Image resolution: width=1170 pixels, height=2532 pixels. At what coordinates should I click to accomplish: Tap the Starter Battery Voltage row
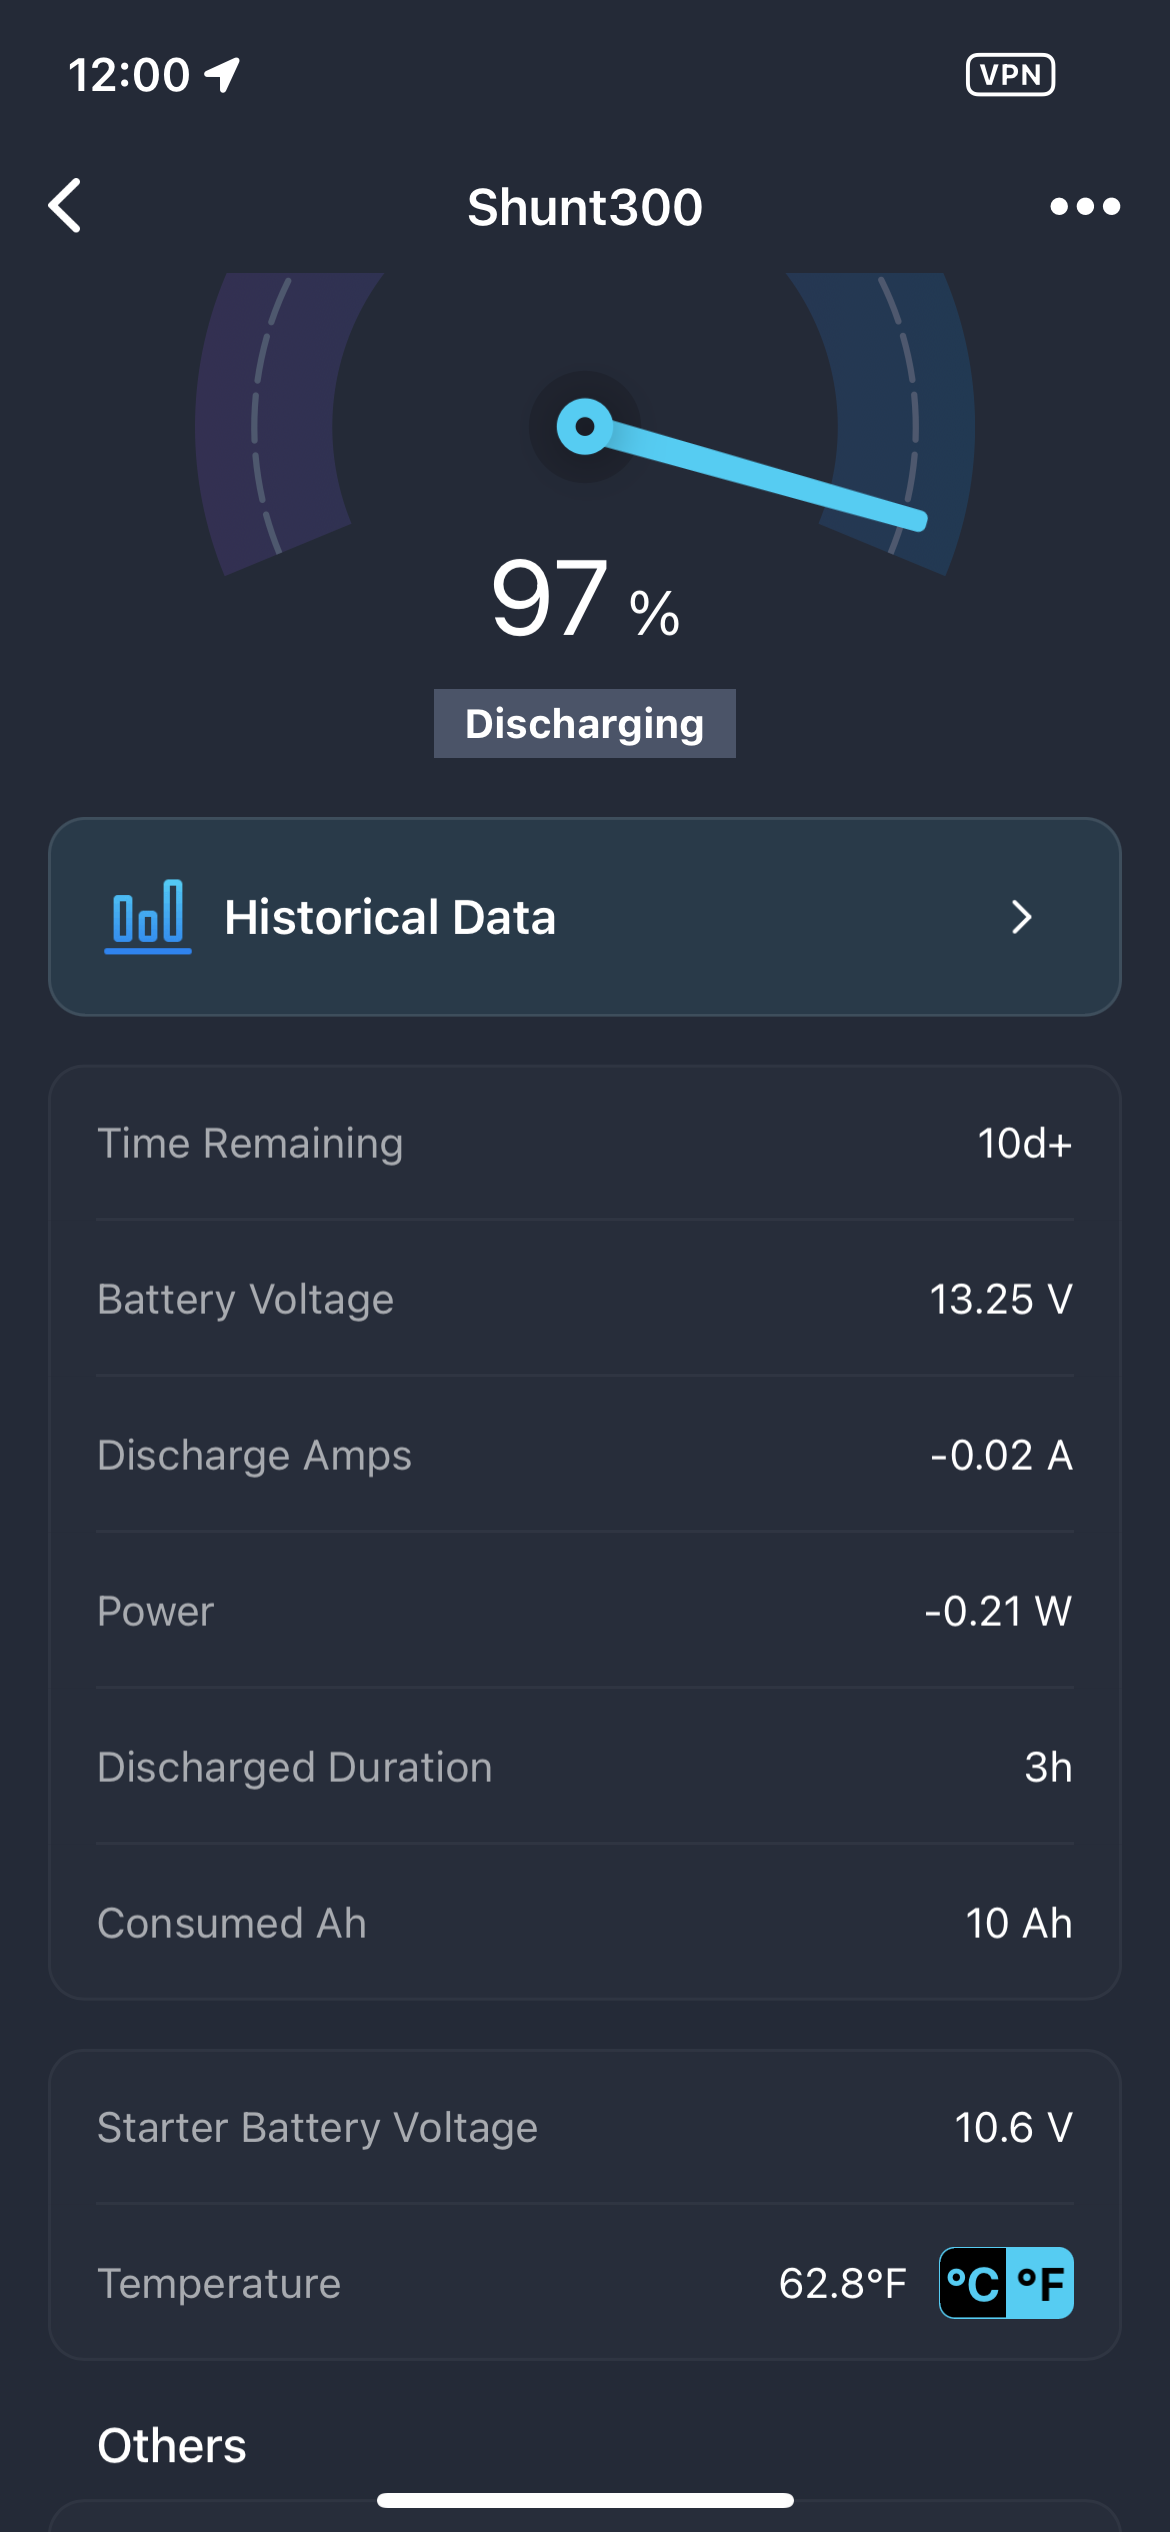(585, 2127)
